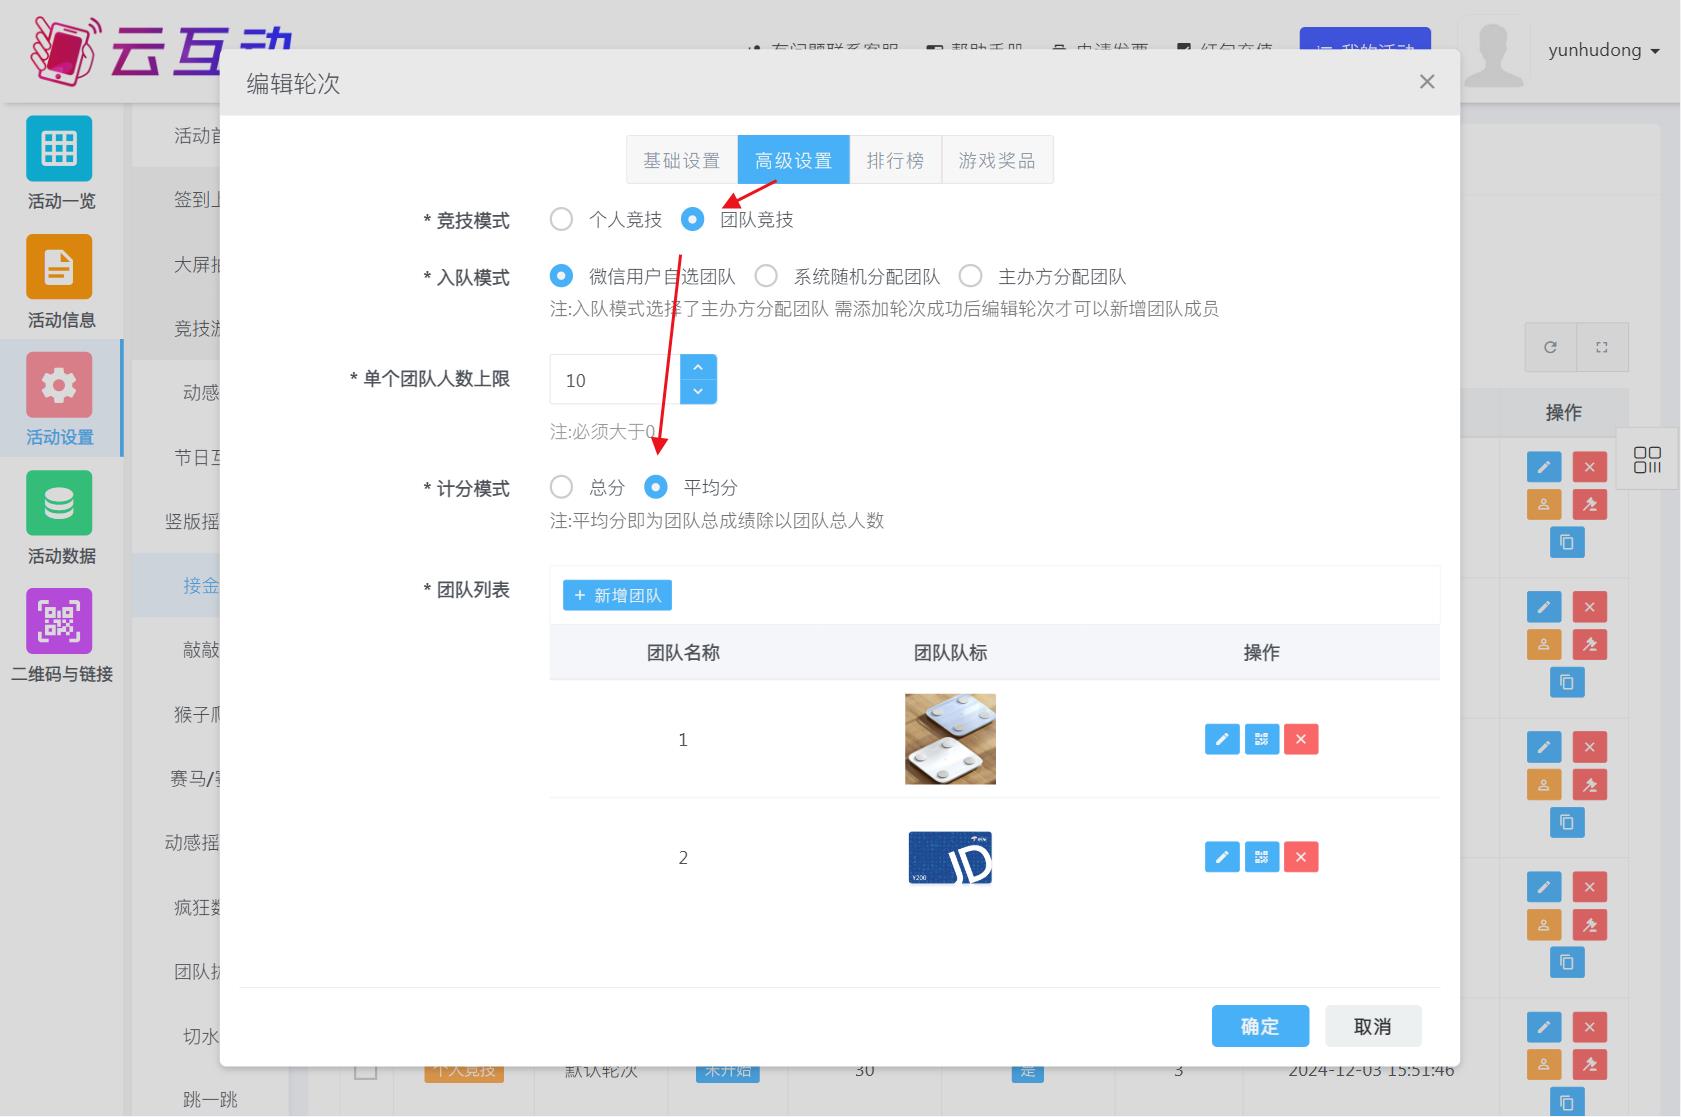The height and width of the screenshot is (1117, 1681).
Task: Choose 系统随机分配团队 join mode
Action: (x=766, y=276)
